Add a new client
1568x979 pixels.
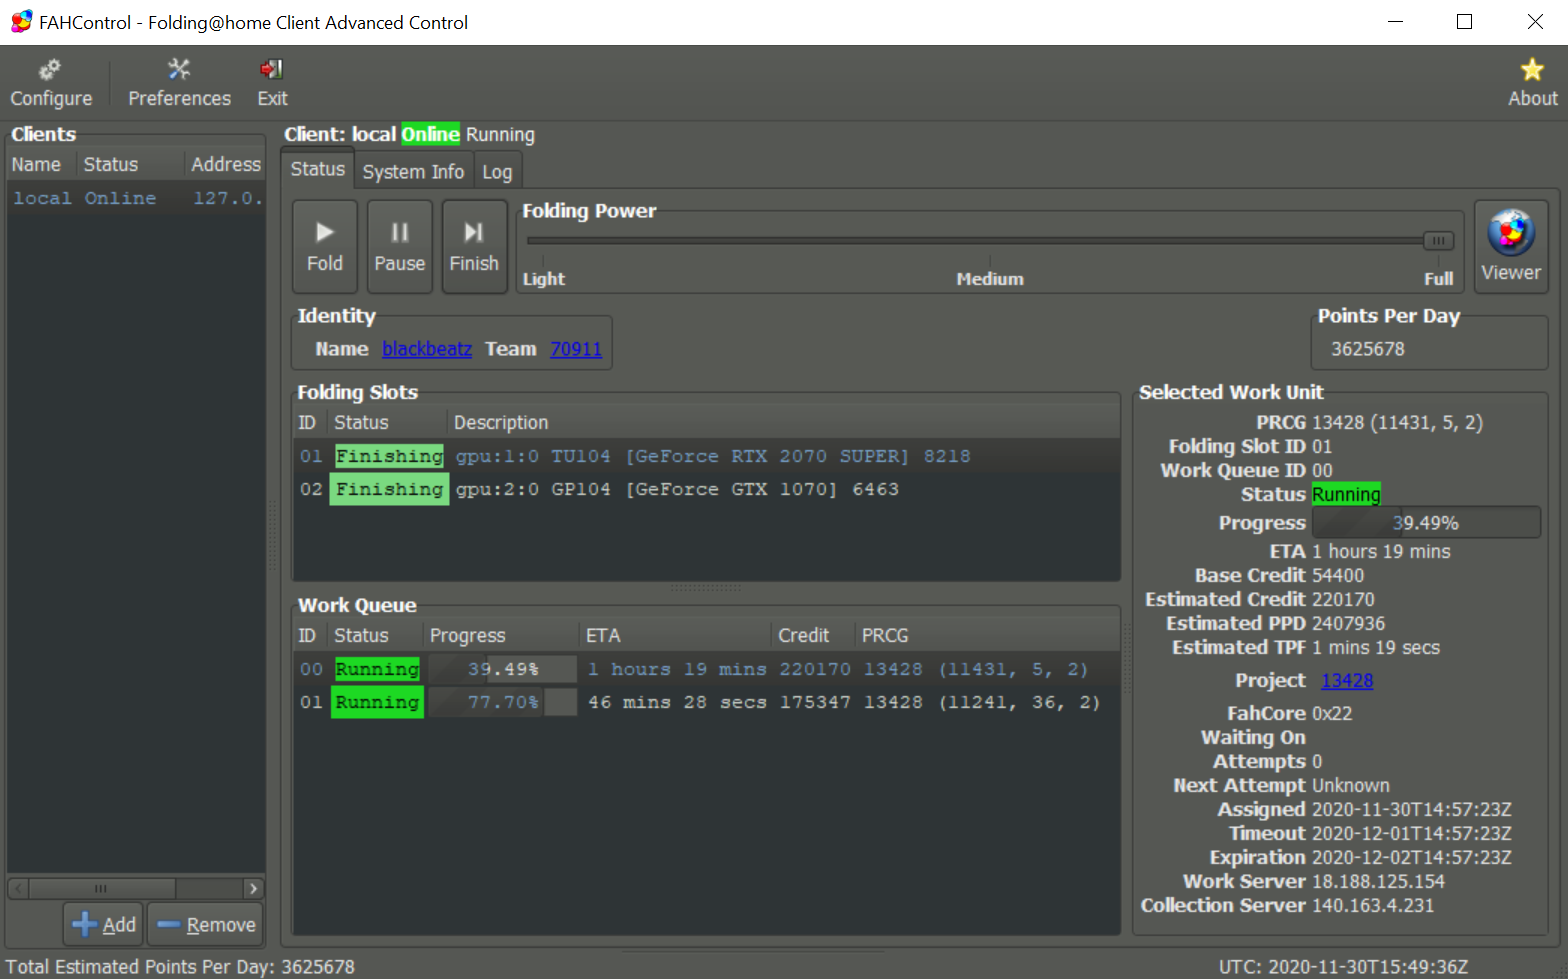click(x=104, y=925)
